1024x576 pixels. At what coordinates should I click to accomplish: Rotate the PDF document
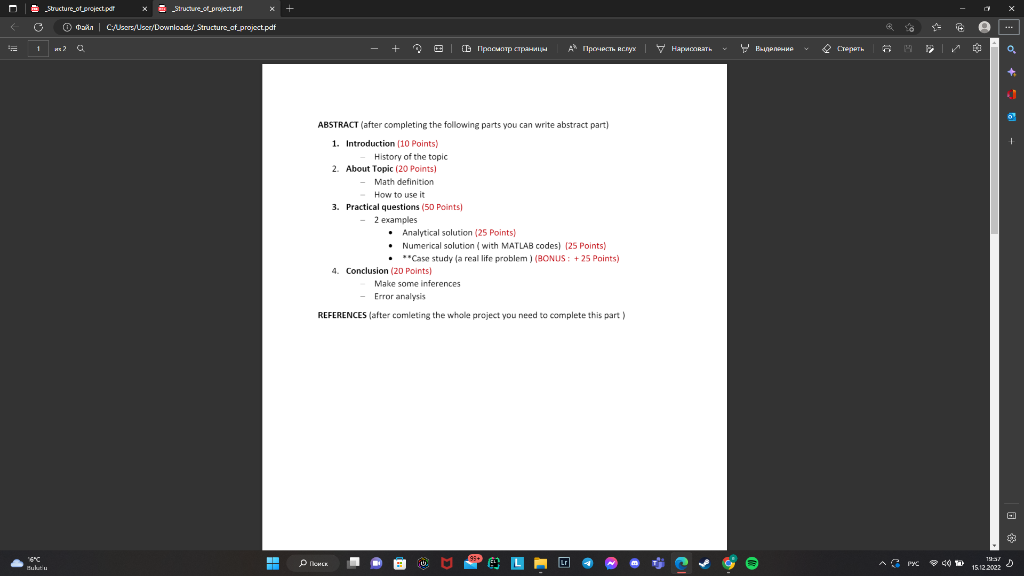[x=416, y=47]
